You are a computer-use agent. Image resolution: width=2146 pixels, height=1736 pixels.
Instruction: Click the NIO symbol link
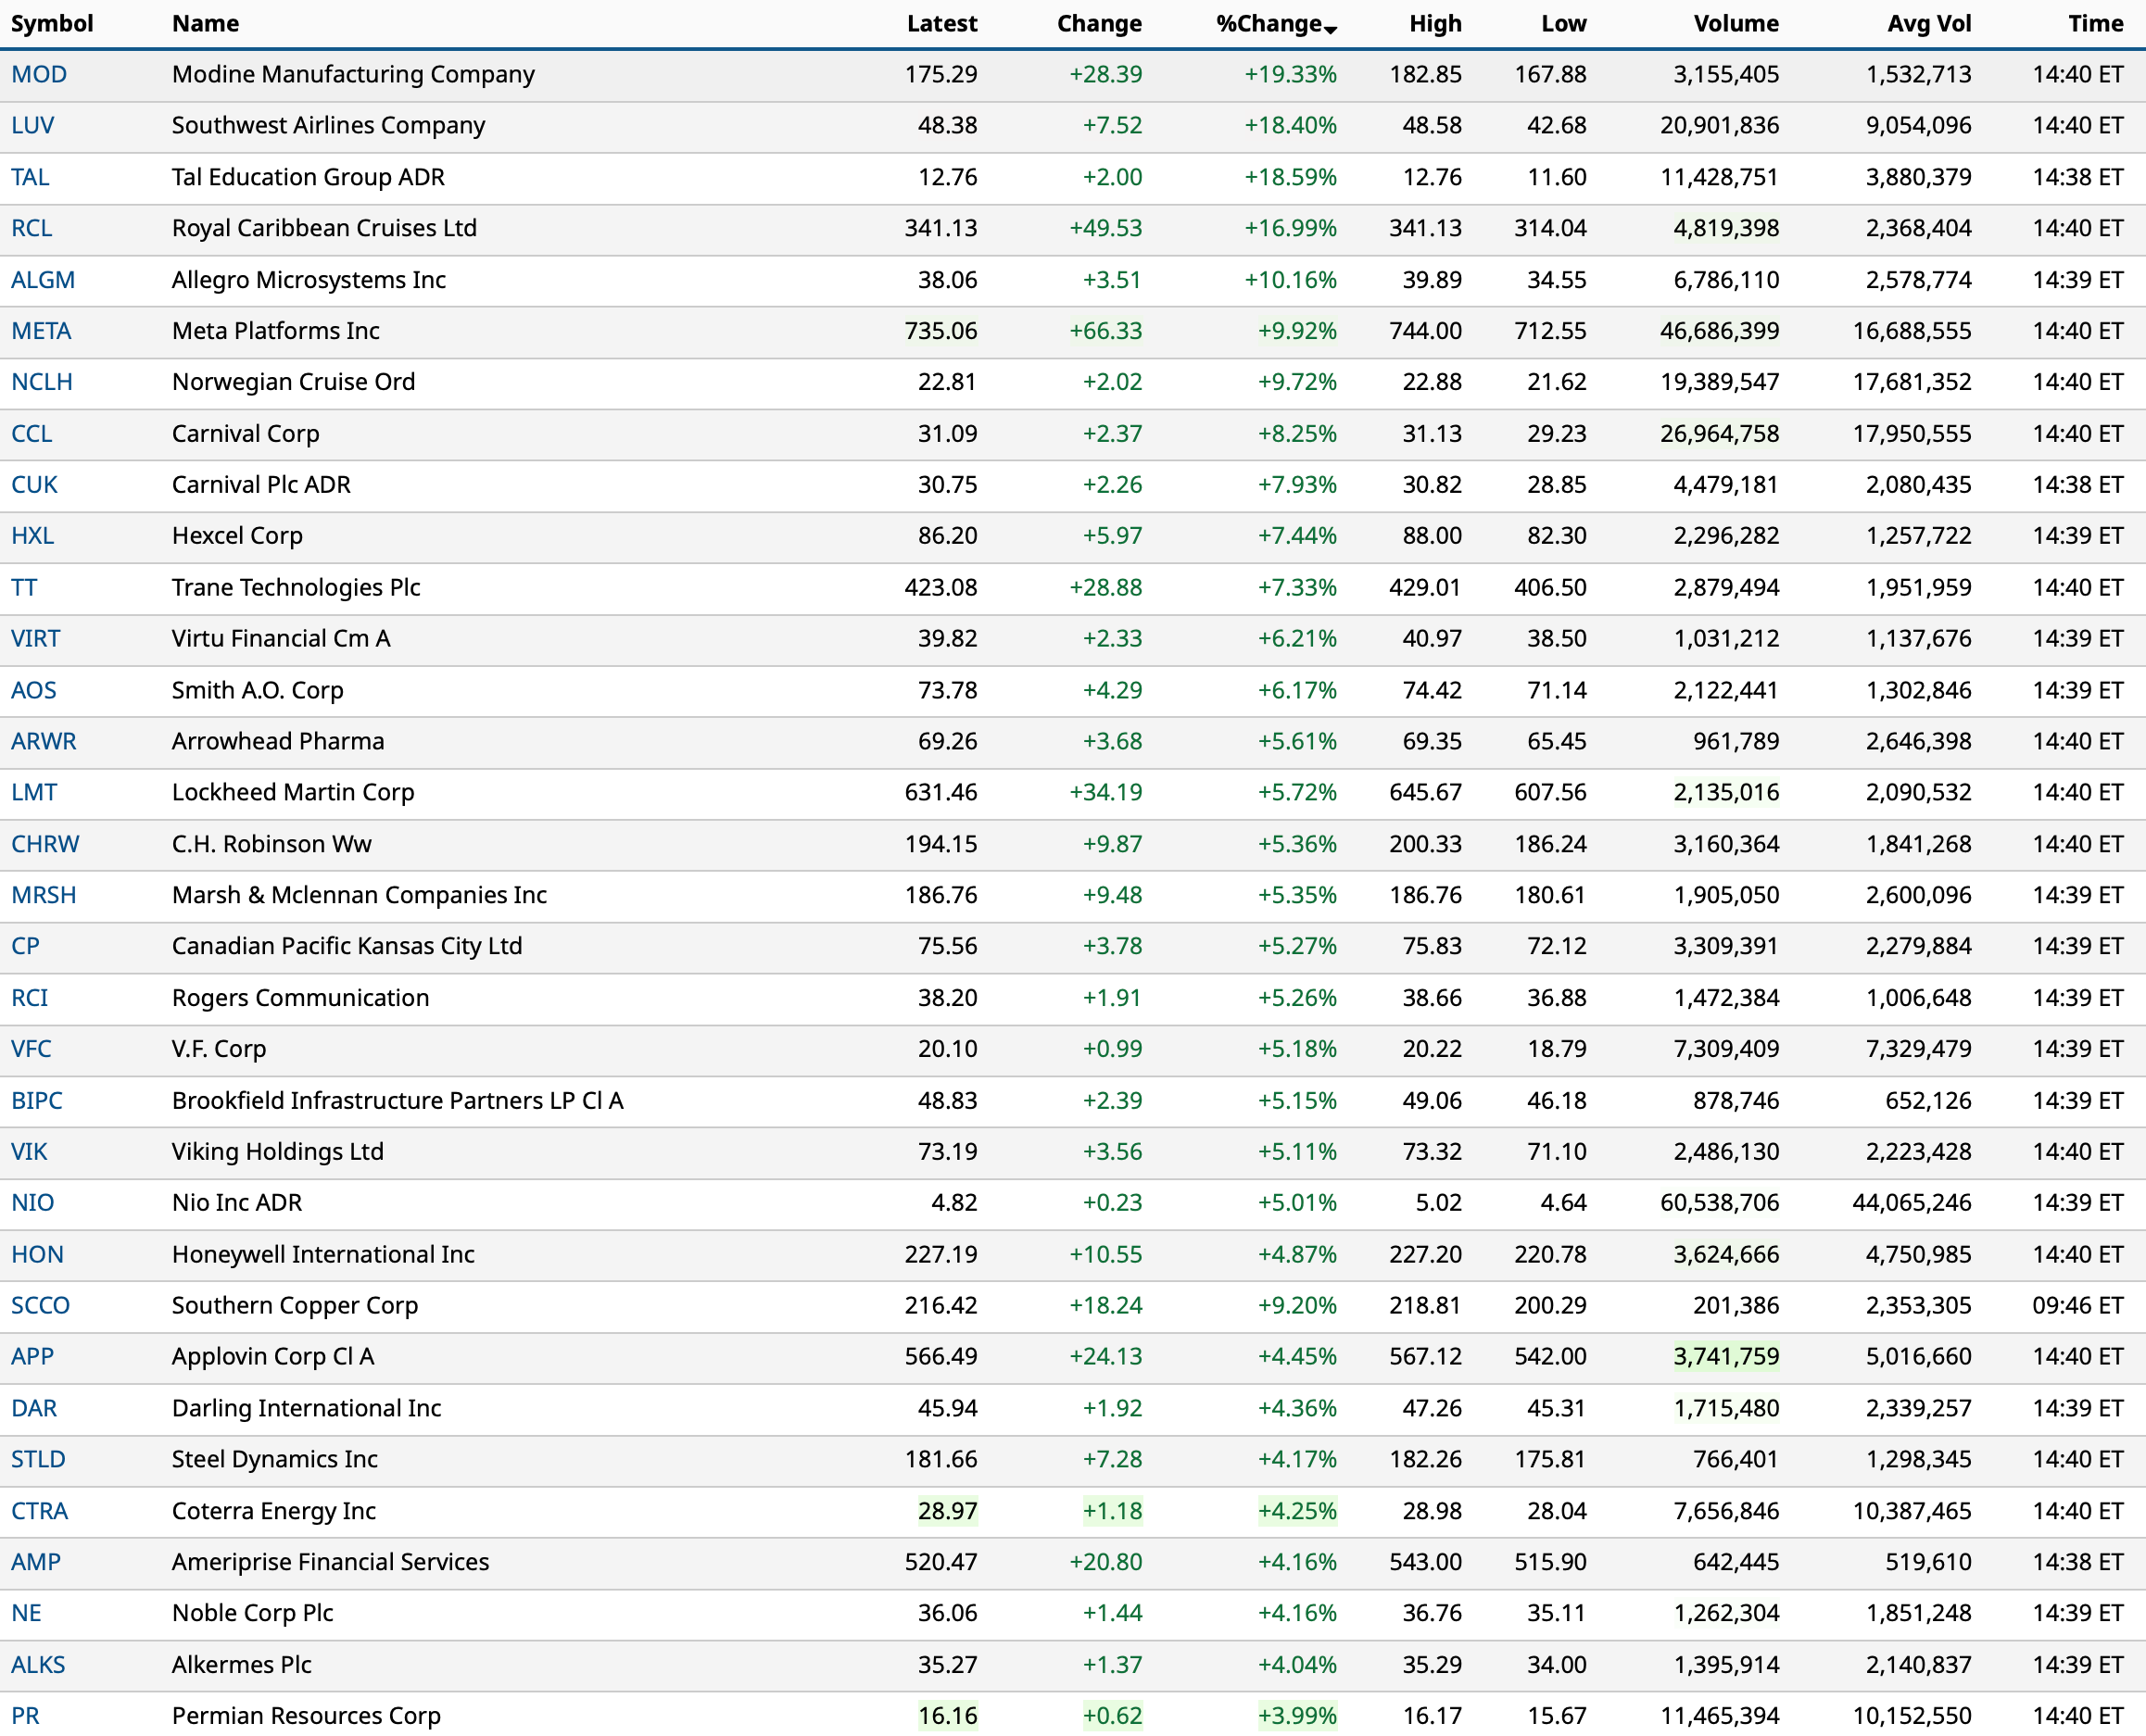pyautogui.click(x=33, y=1202)
